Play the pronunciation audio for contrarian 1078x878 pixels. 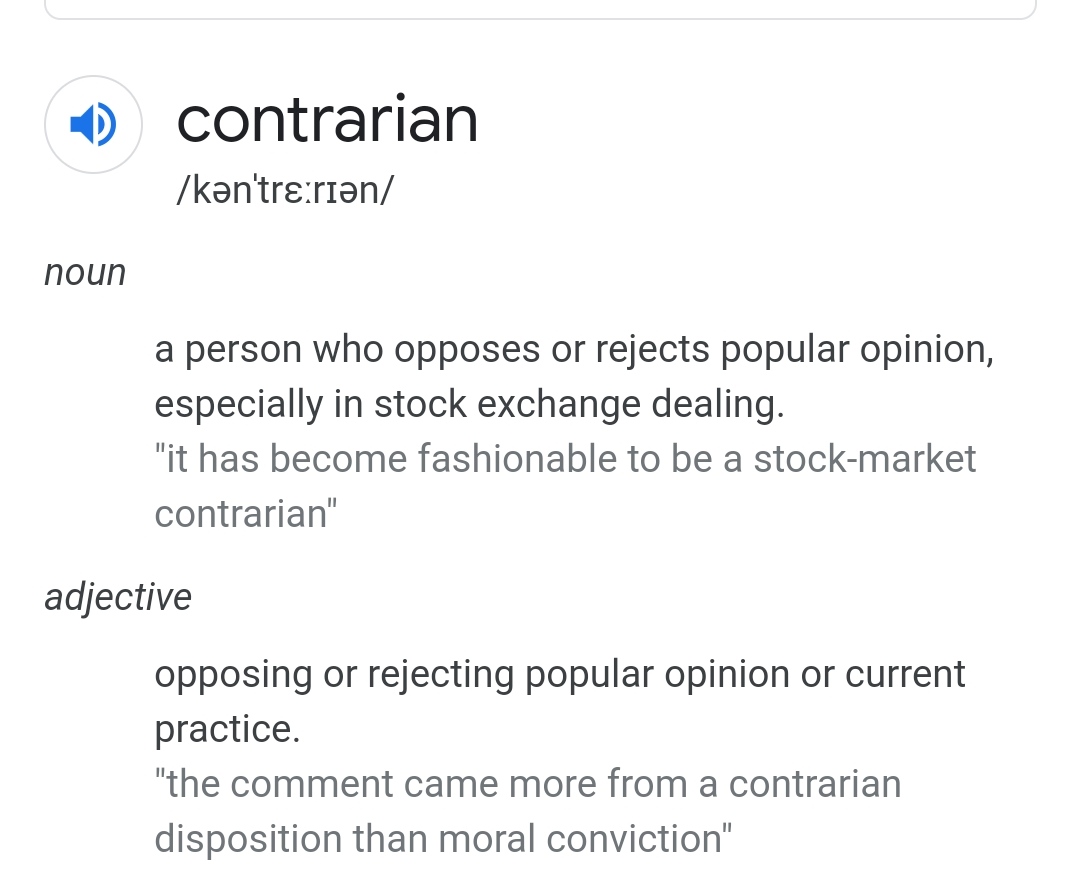[94, 124]
